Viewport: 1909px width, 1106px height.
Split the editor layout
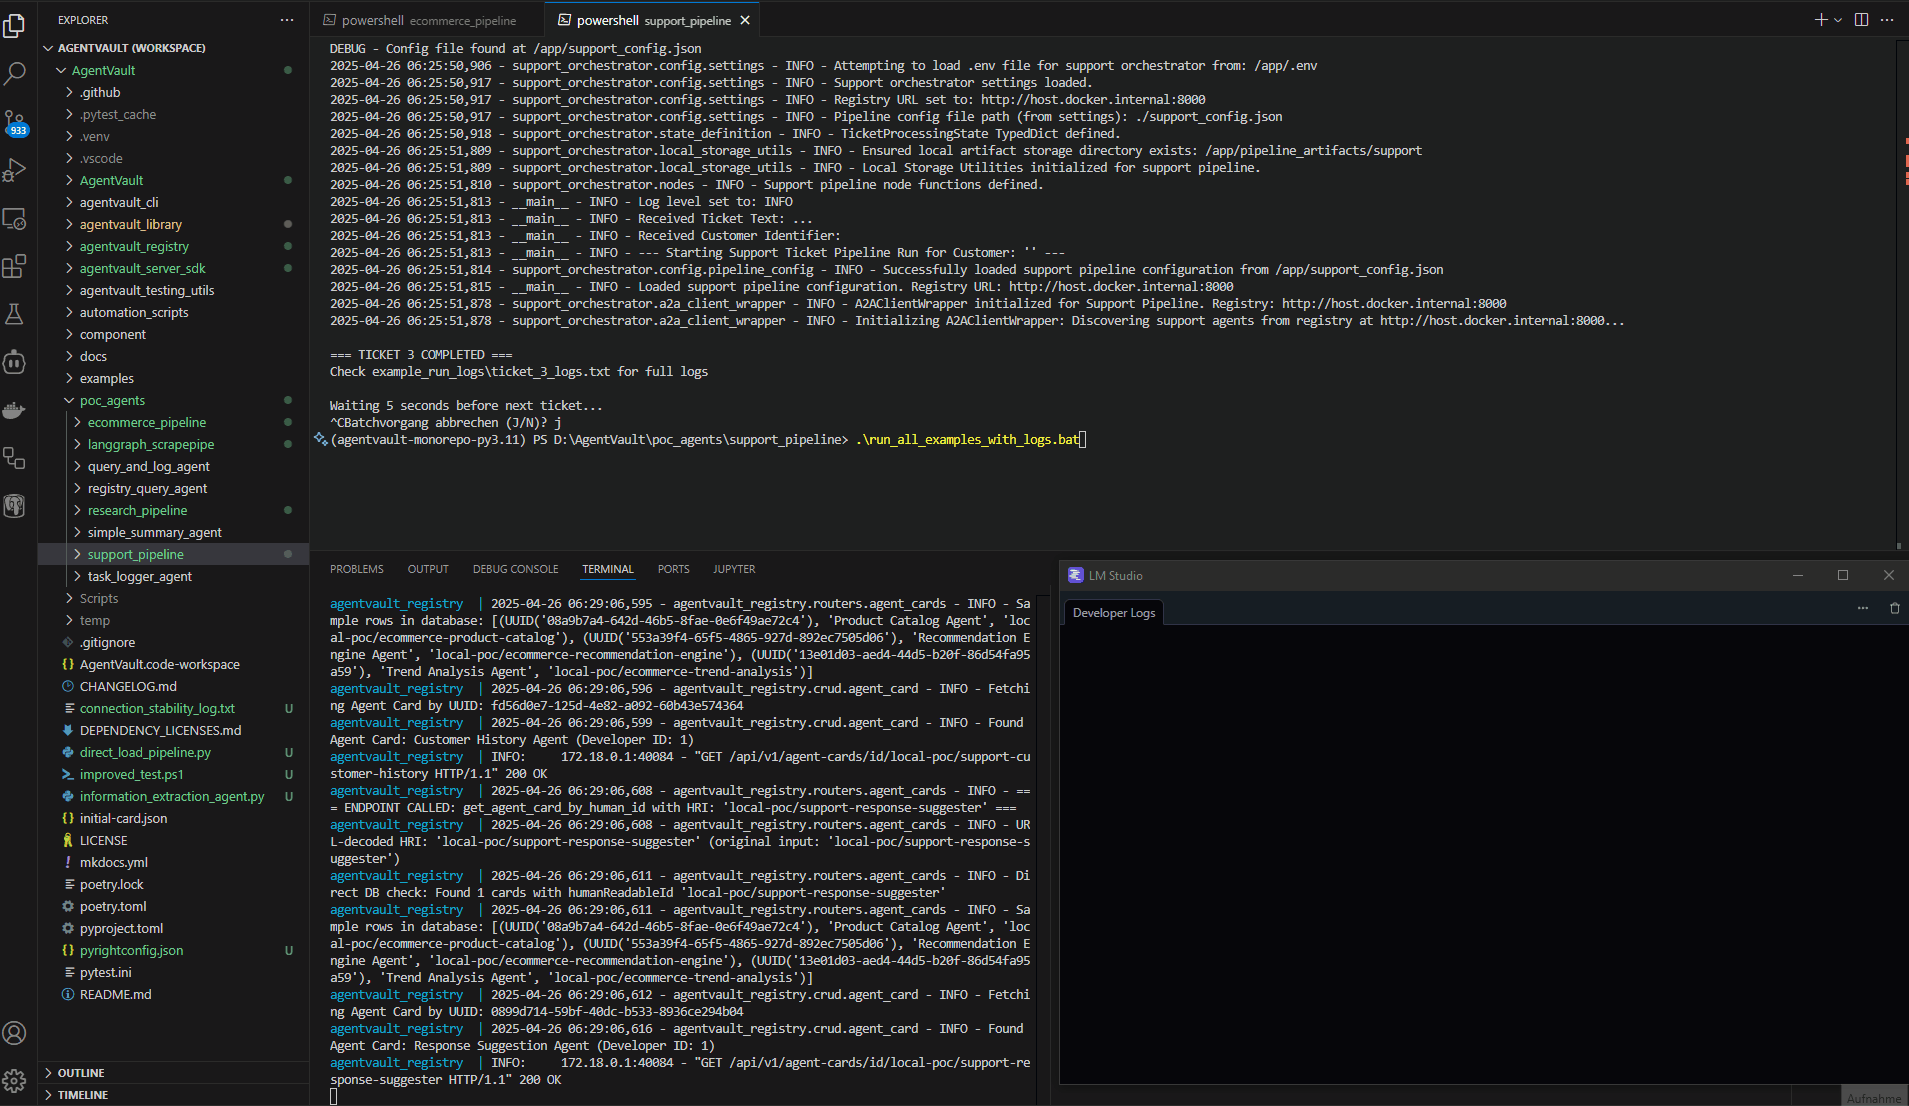1861,20
